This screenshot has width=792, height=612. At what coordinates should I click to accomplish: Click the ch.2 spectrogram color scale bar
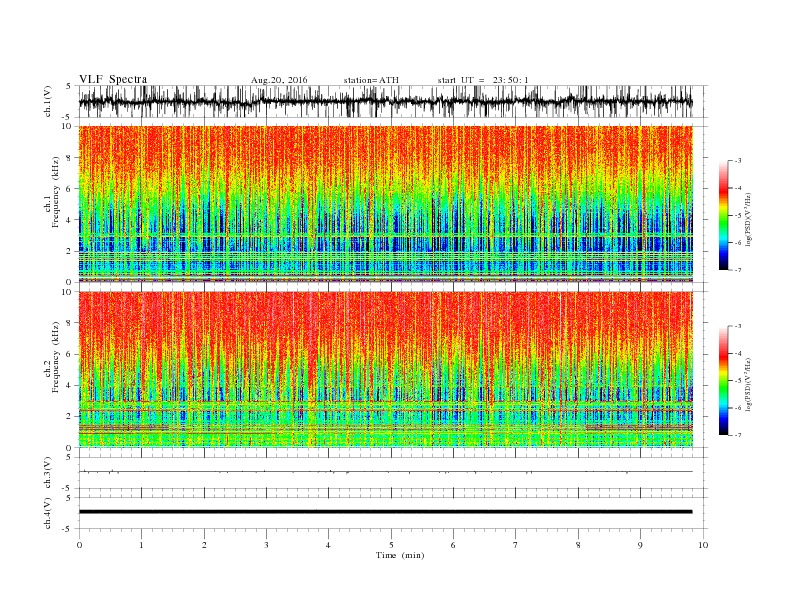723,381
